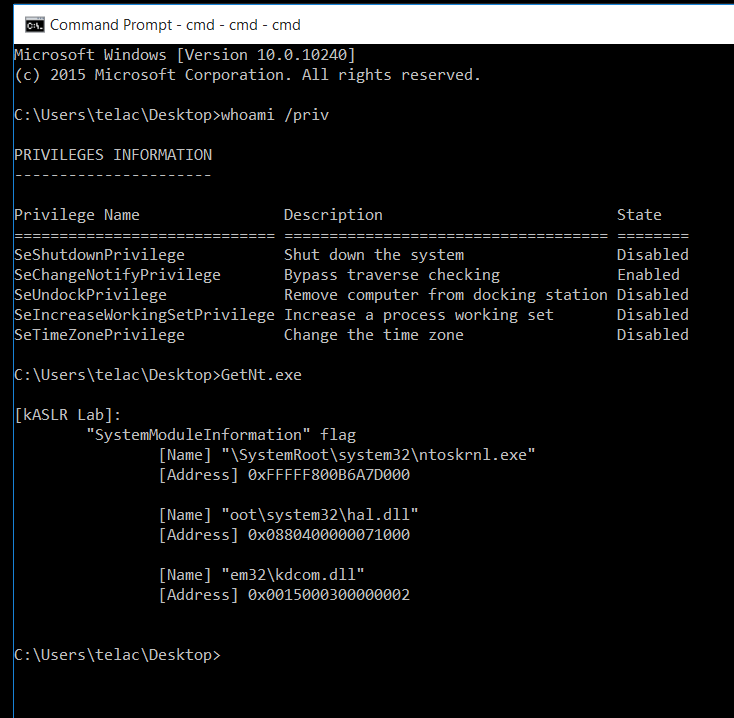Viewport: 734px width, 718px height.
Task: Click the hal.dll module name line
Action: (x=288, y=515)
